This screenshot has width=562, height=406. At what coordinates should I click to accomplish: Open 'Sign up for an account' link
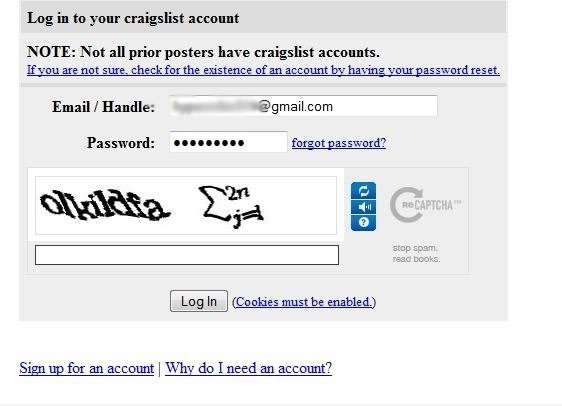click(87, 368)
